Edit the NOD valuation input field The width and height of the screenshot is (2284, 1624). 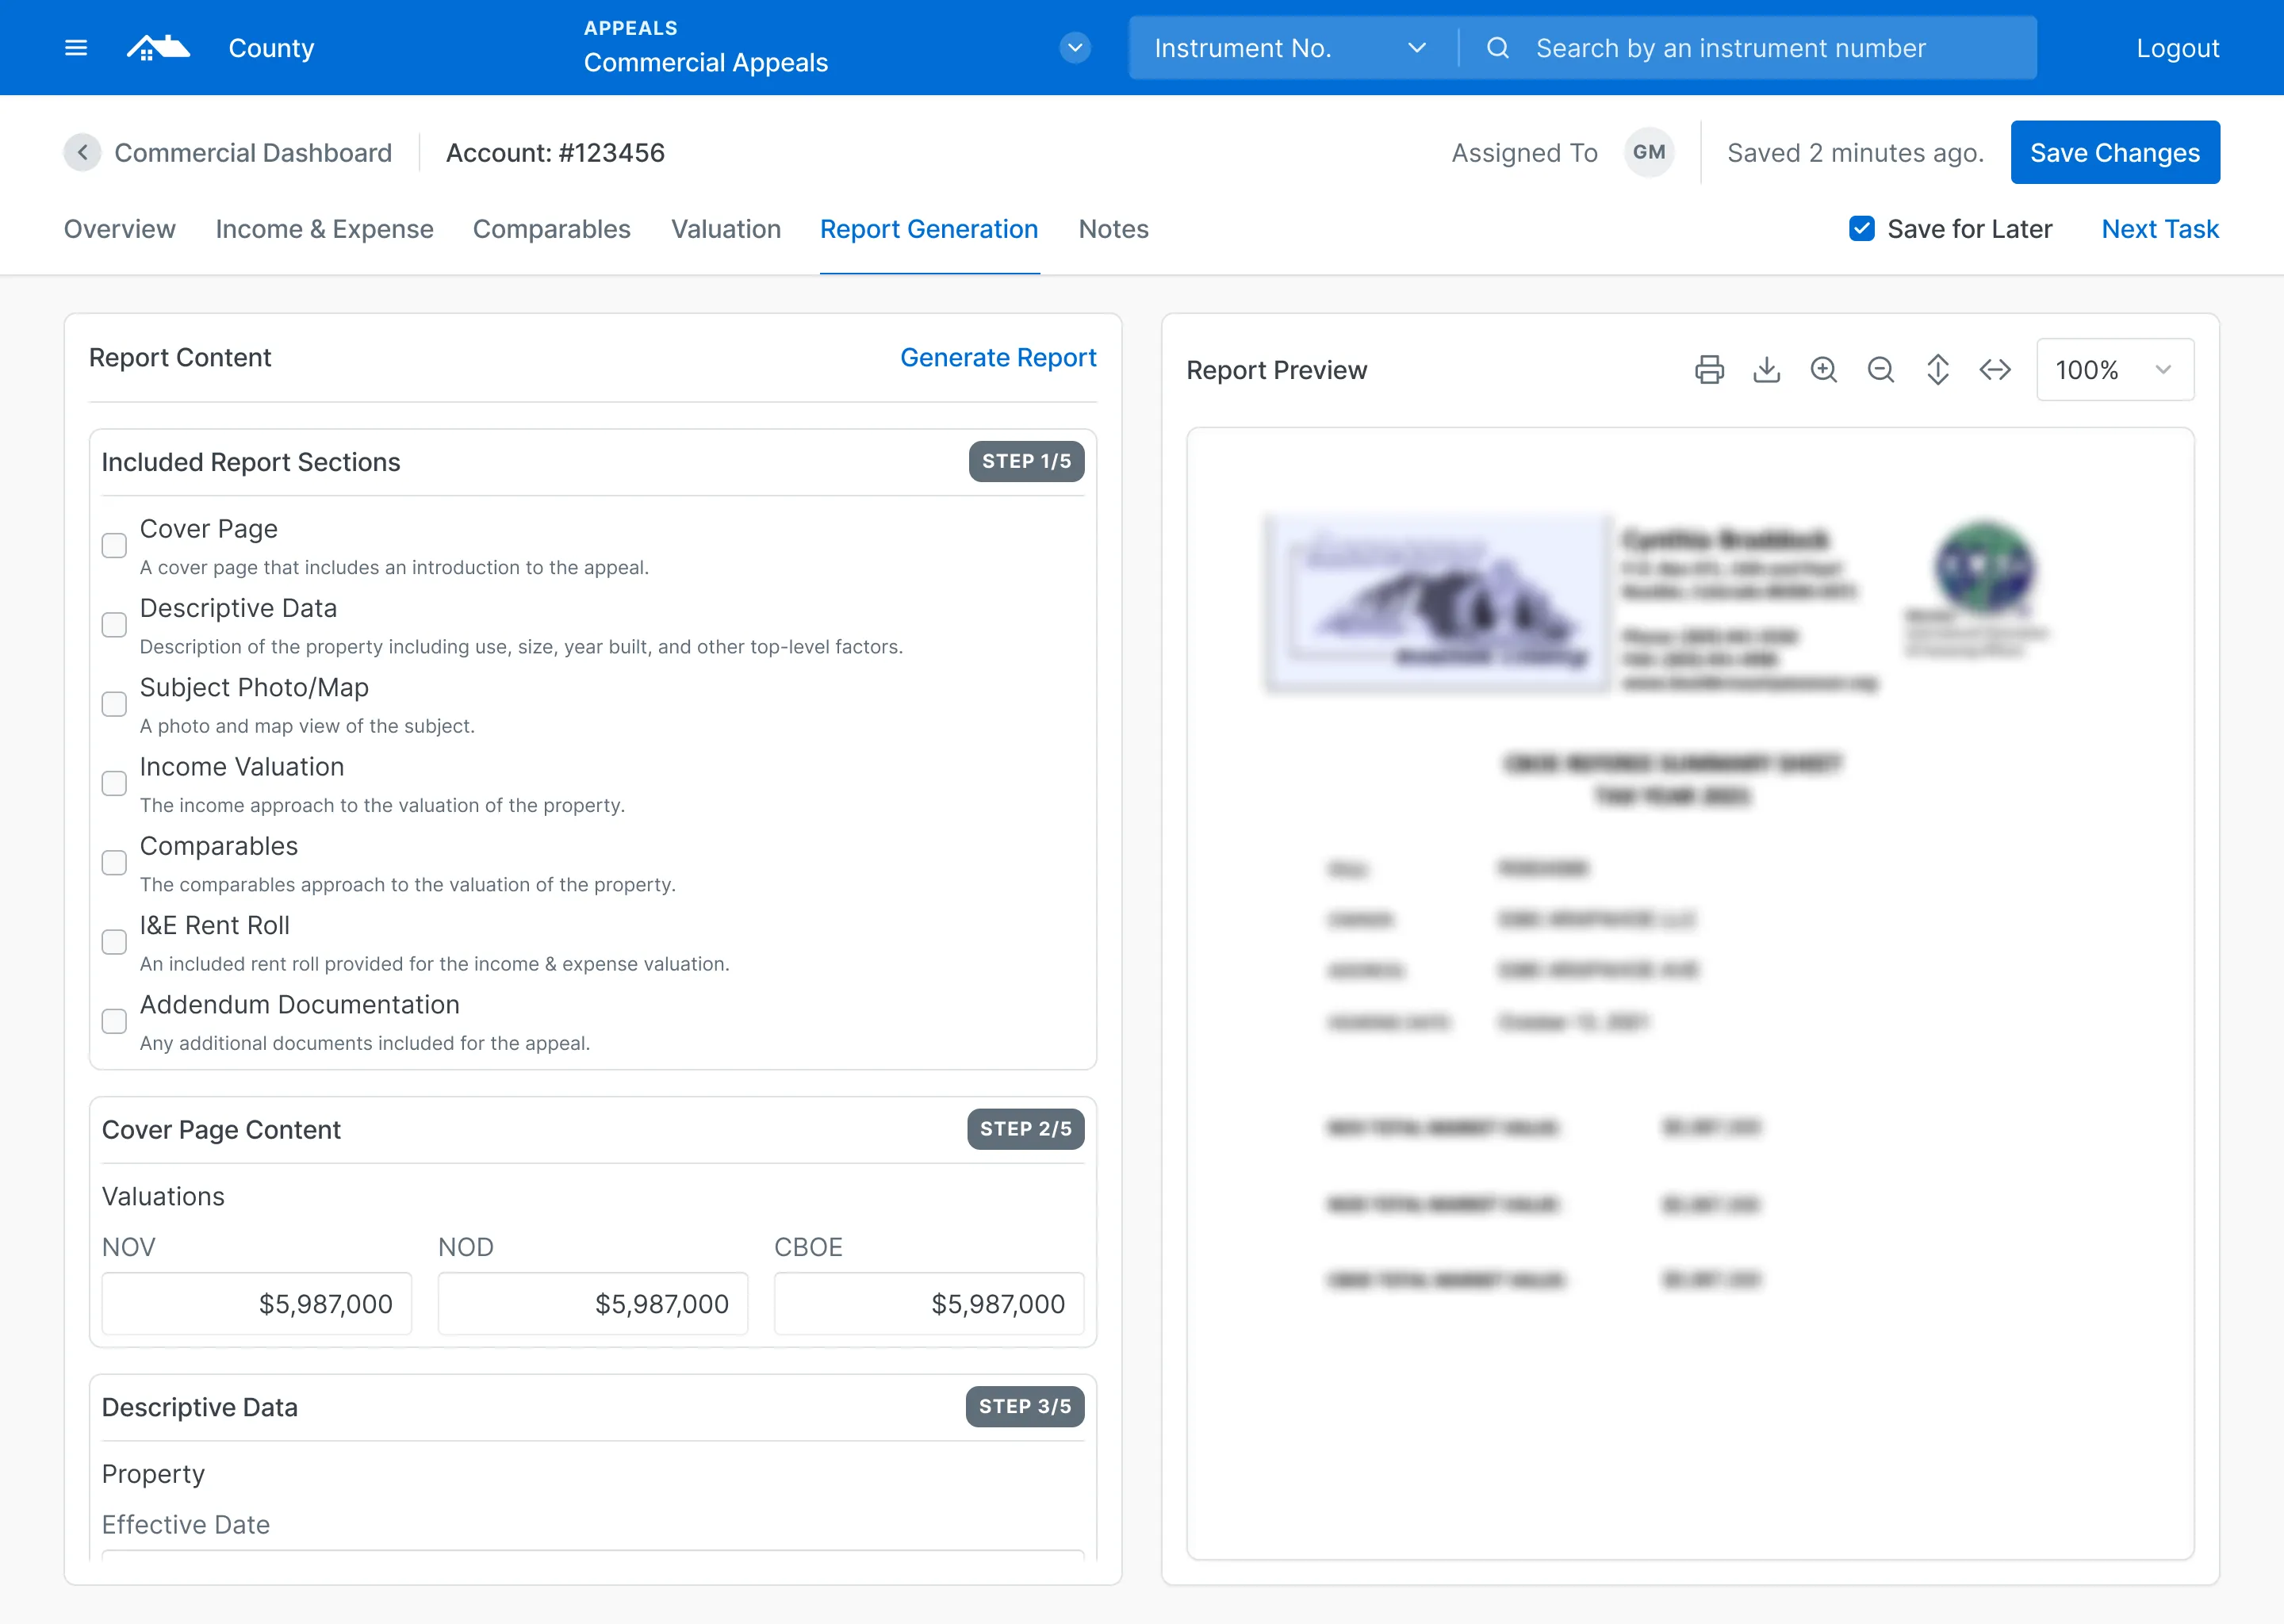592,1304
